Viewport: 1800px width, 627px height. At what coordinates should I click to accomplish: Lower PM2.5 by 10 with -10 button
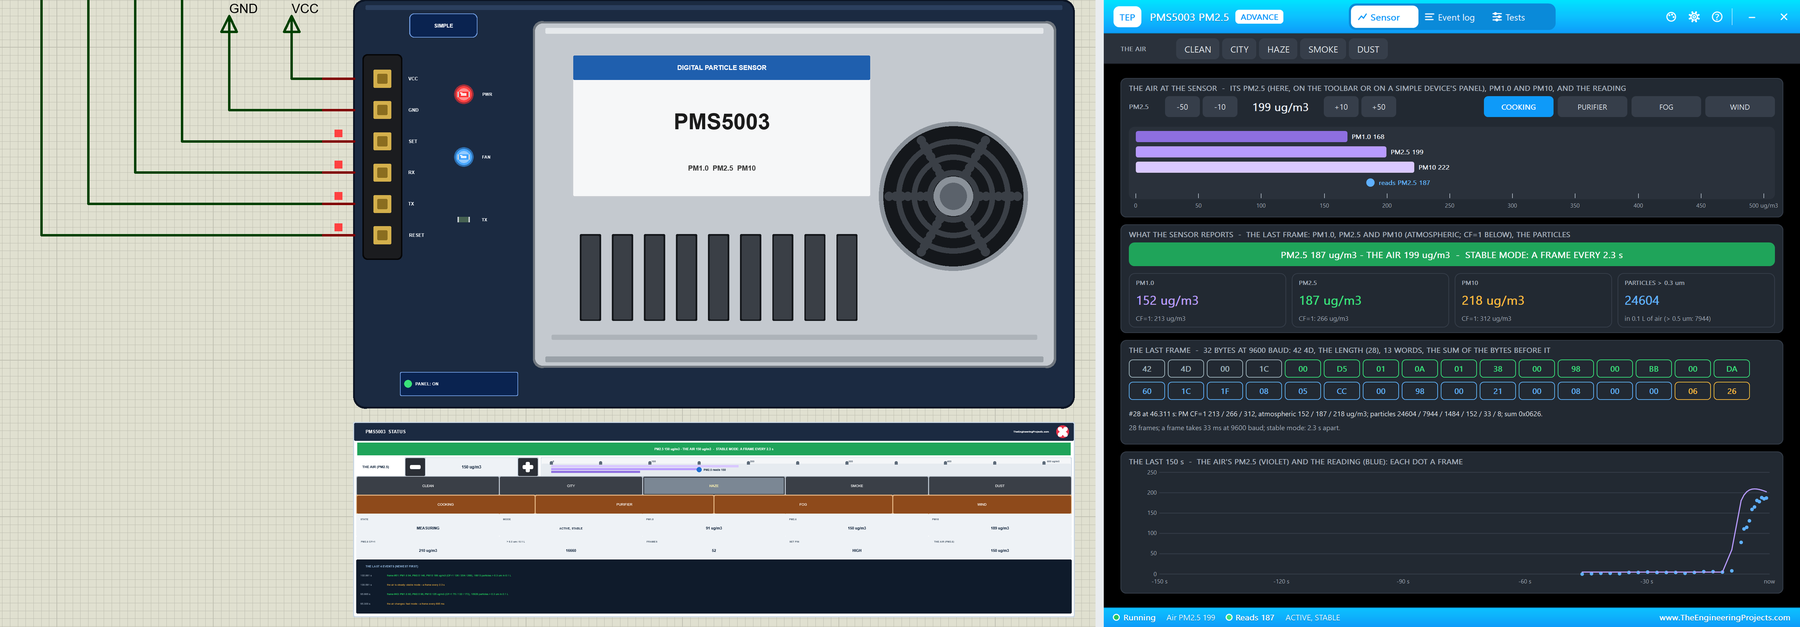[1220, 107]
